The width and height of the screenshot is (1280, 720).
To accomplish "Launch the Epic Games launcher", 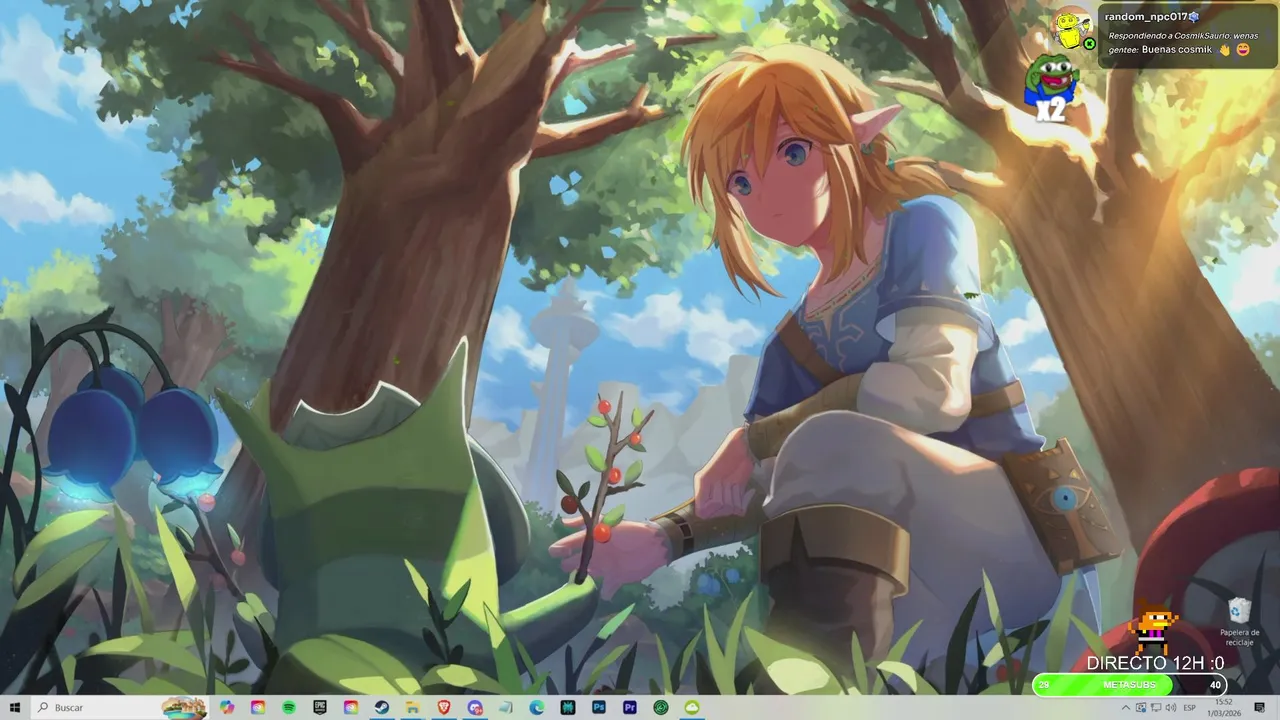I will tap(320, 707).
